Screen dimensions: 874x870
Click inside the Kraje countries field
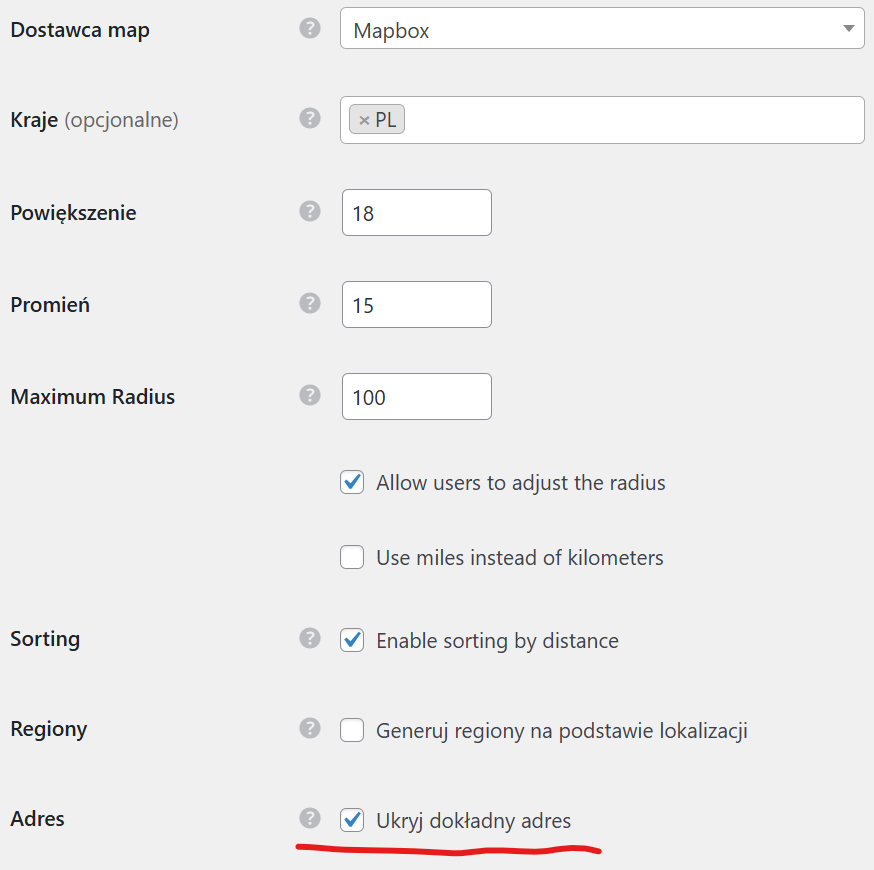[630, 120]
